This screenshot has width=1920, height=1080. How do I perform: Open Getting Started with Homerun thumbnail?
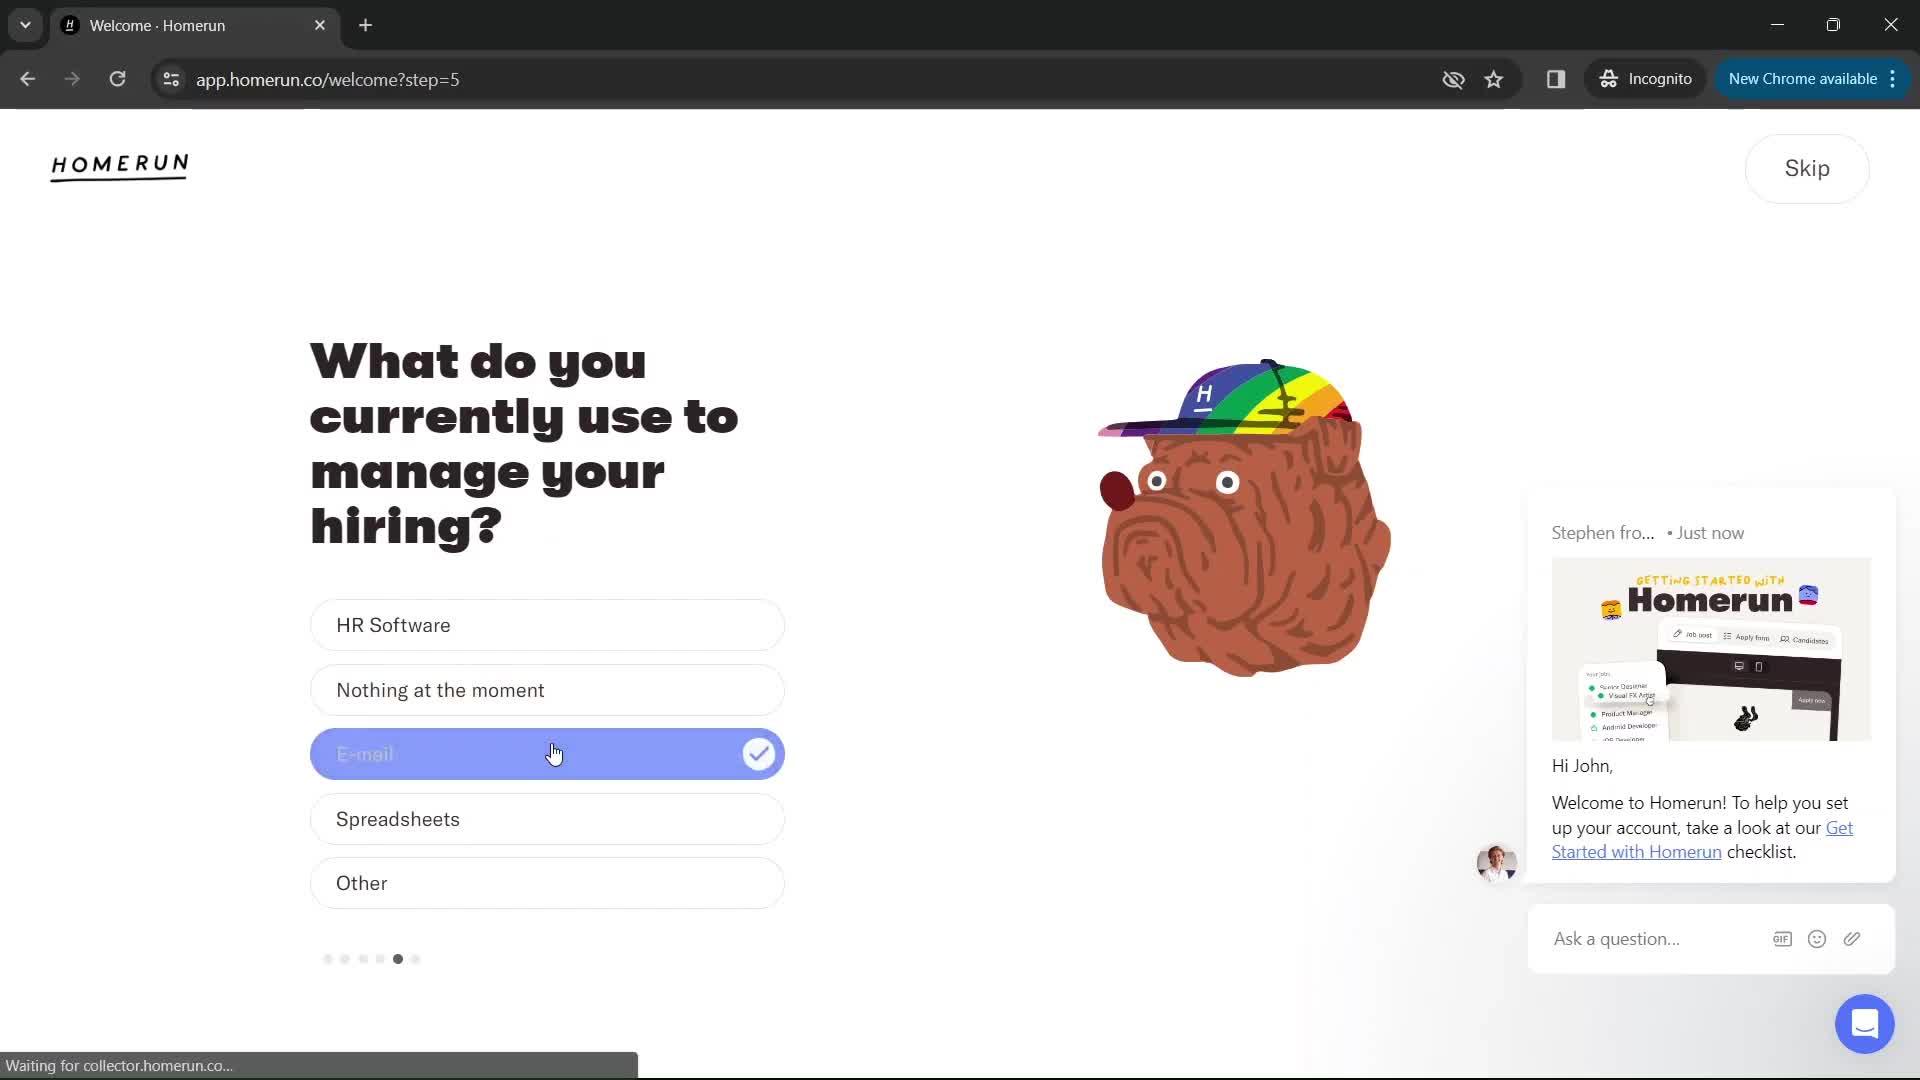(1711, 649)
